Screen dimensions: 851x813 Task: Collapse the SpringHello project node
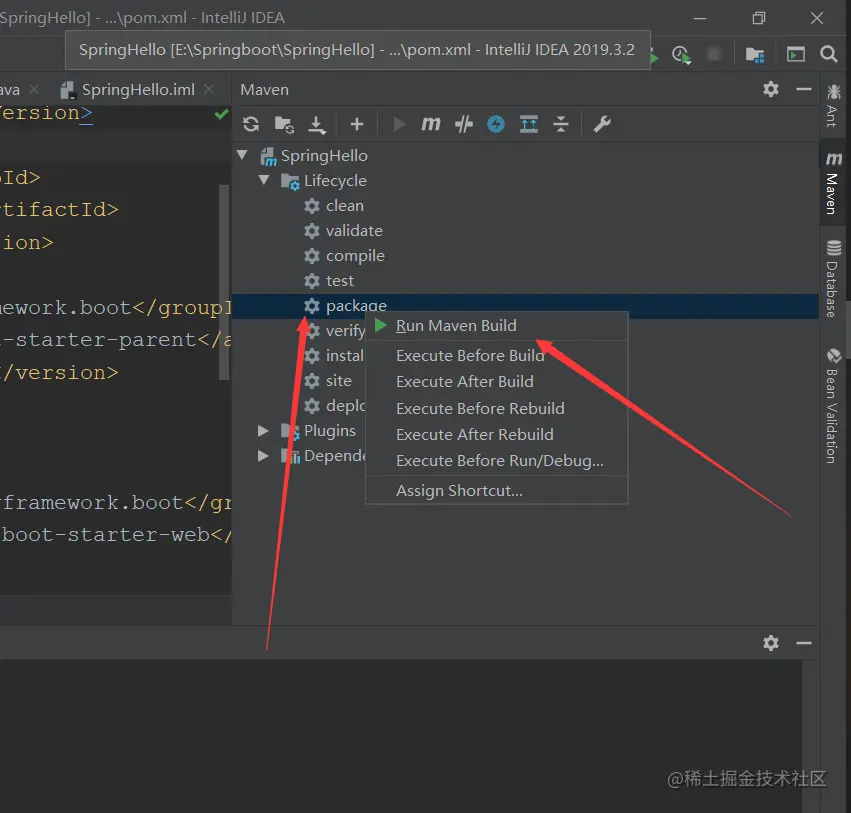coord(243,155)
